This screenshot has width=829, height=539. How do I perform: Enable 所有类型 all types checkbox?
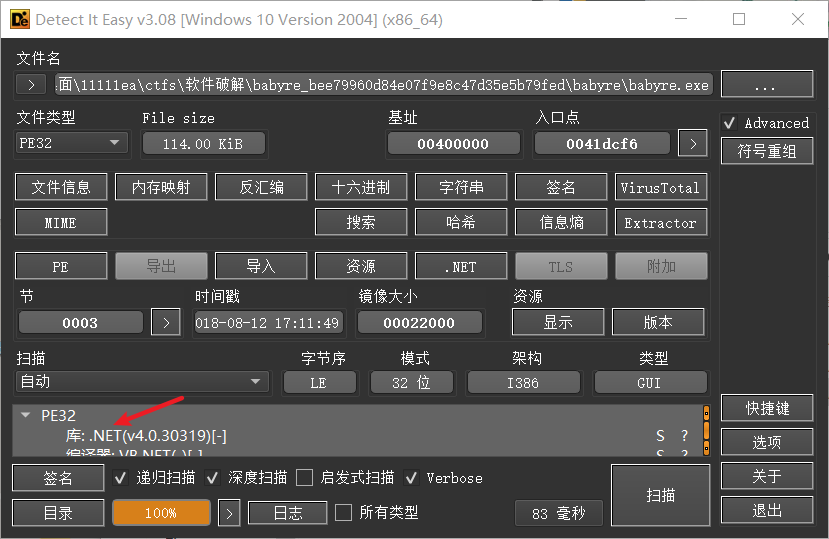pos(344,512)
